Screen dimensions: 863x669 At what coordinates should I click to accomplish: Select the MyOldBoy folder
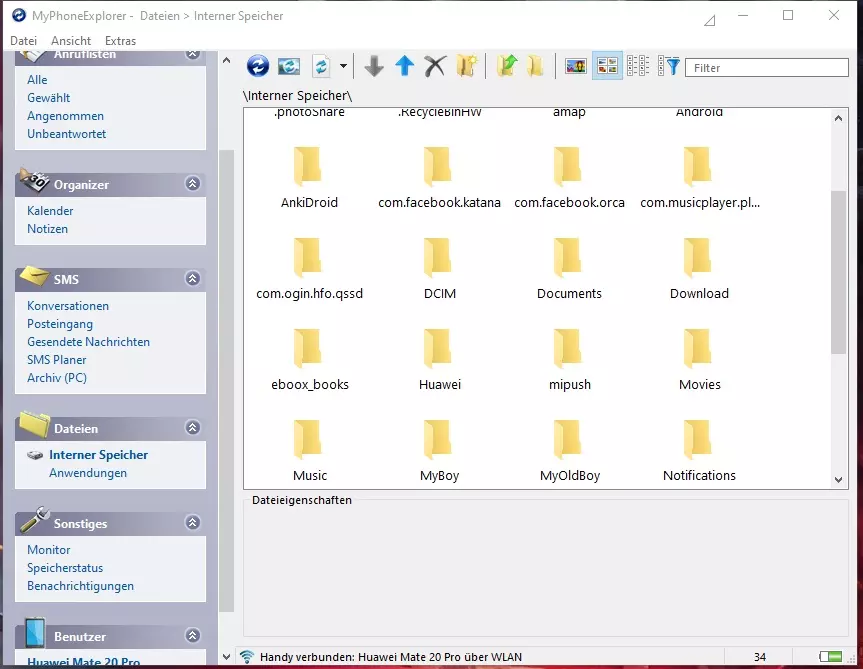click(570, 451)
